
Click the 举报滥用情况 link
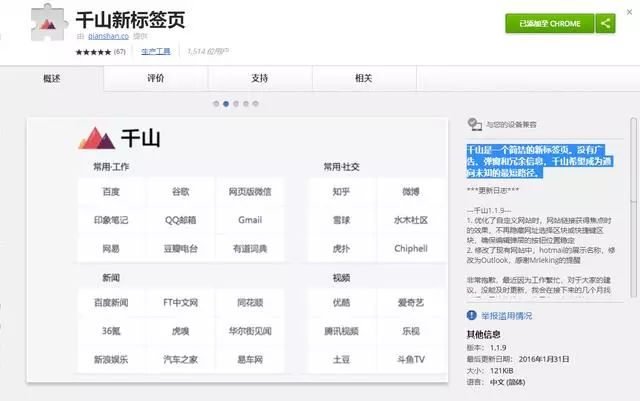click(x=512, y=314)
